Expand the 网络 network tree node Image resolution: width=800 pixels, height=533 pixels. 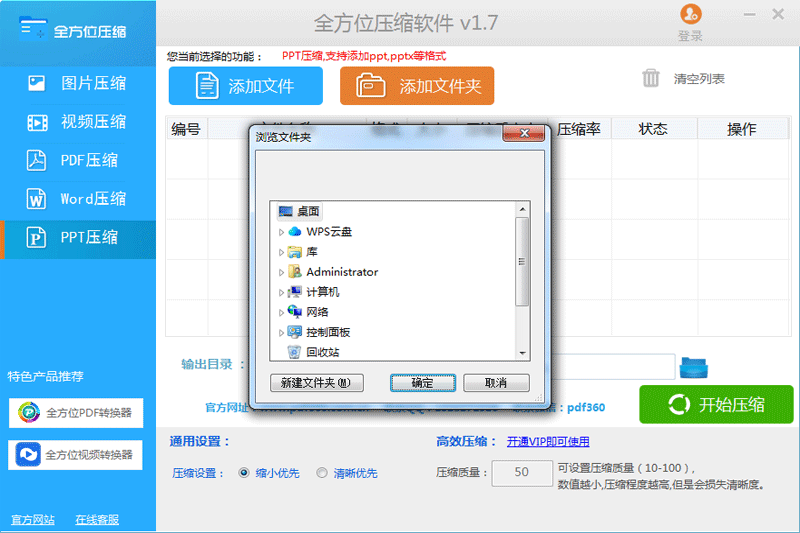[x=281, y=312]
